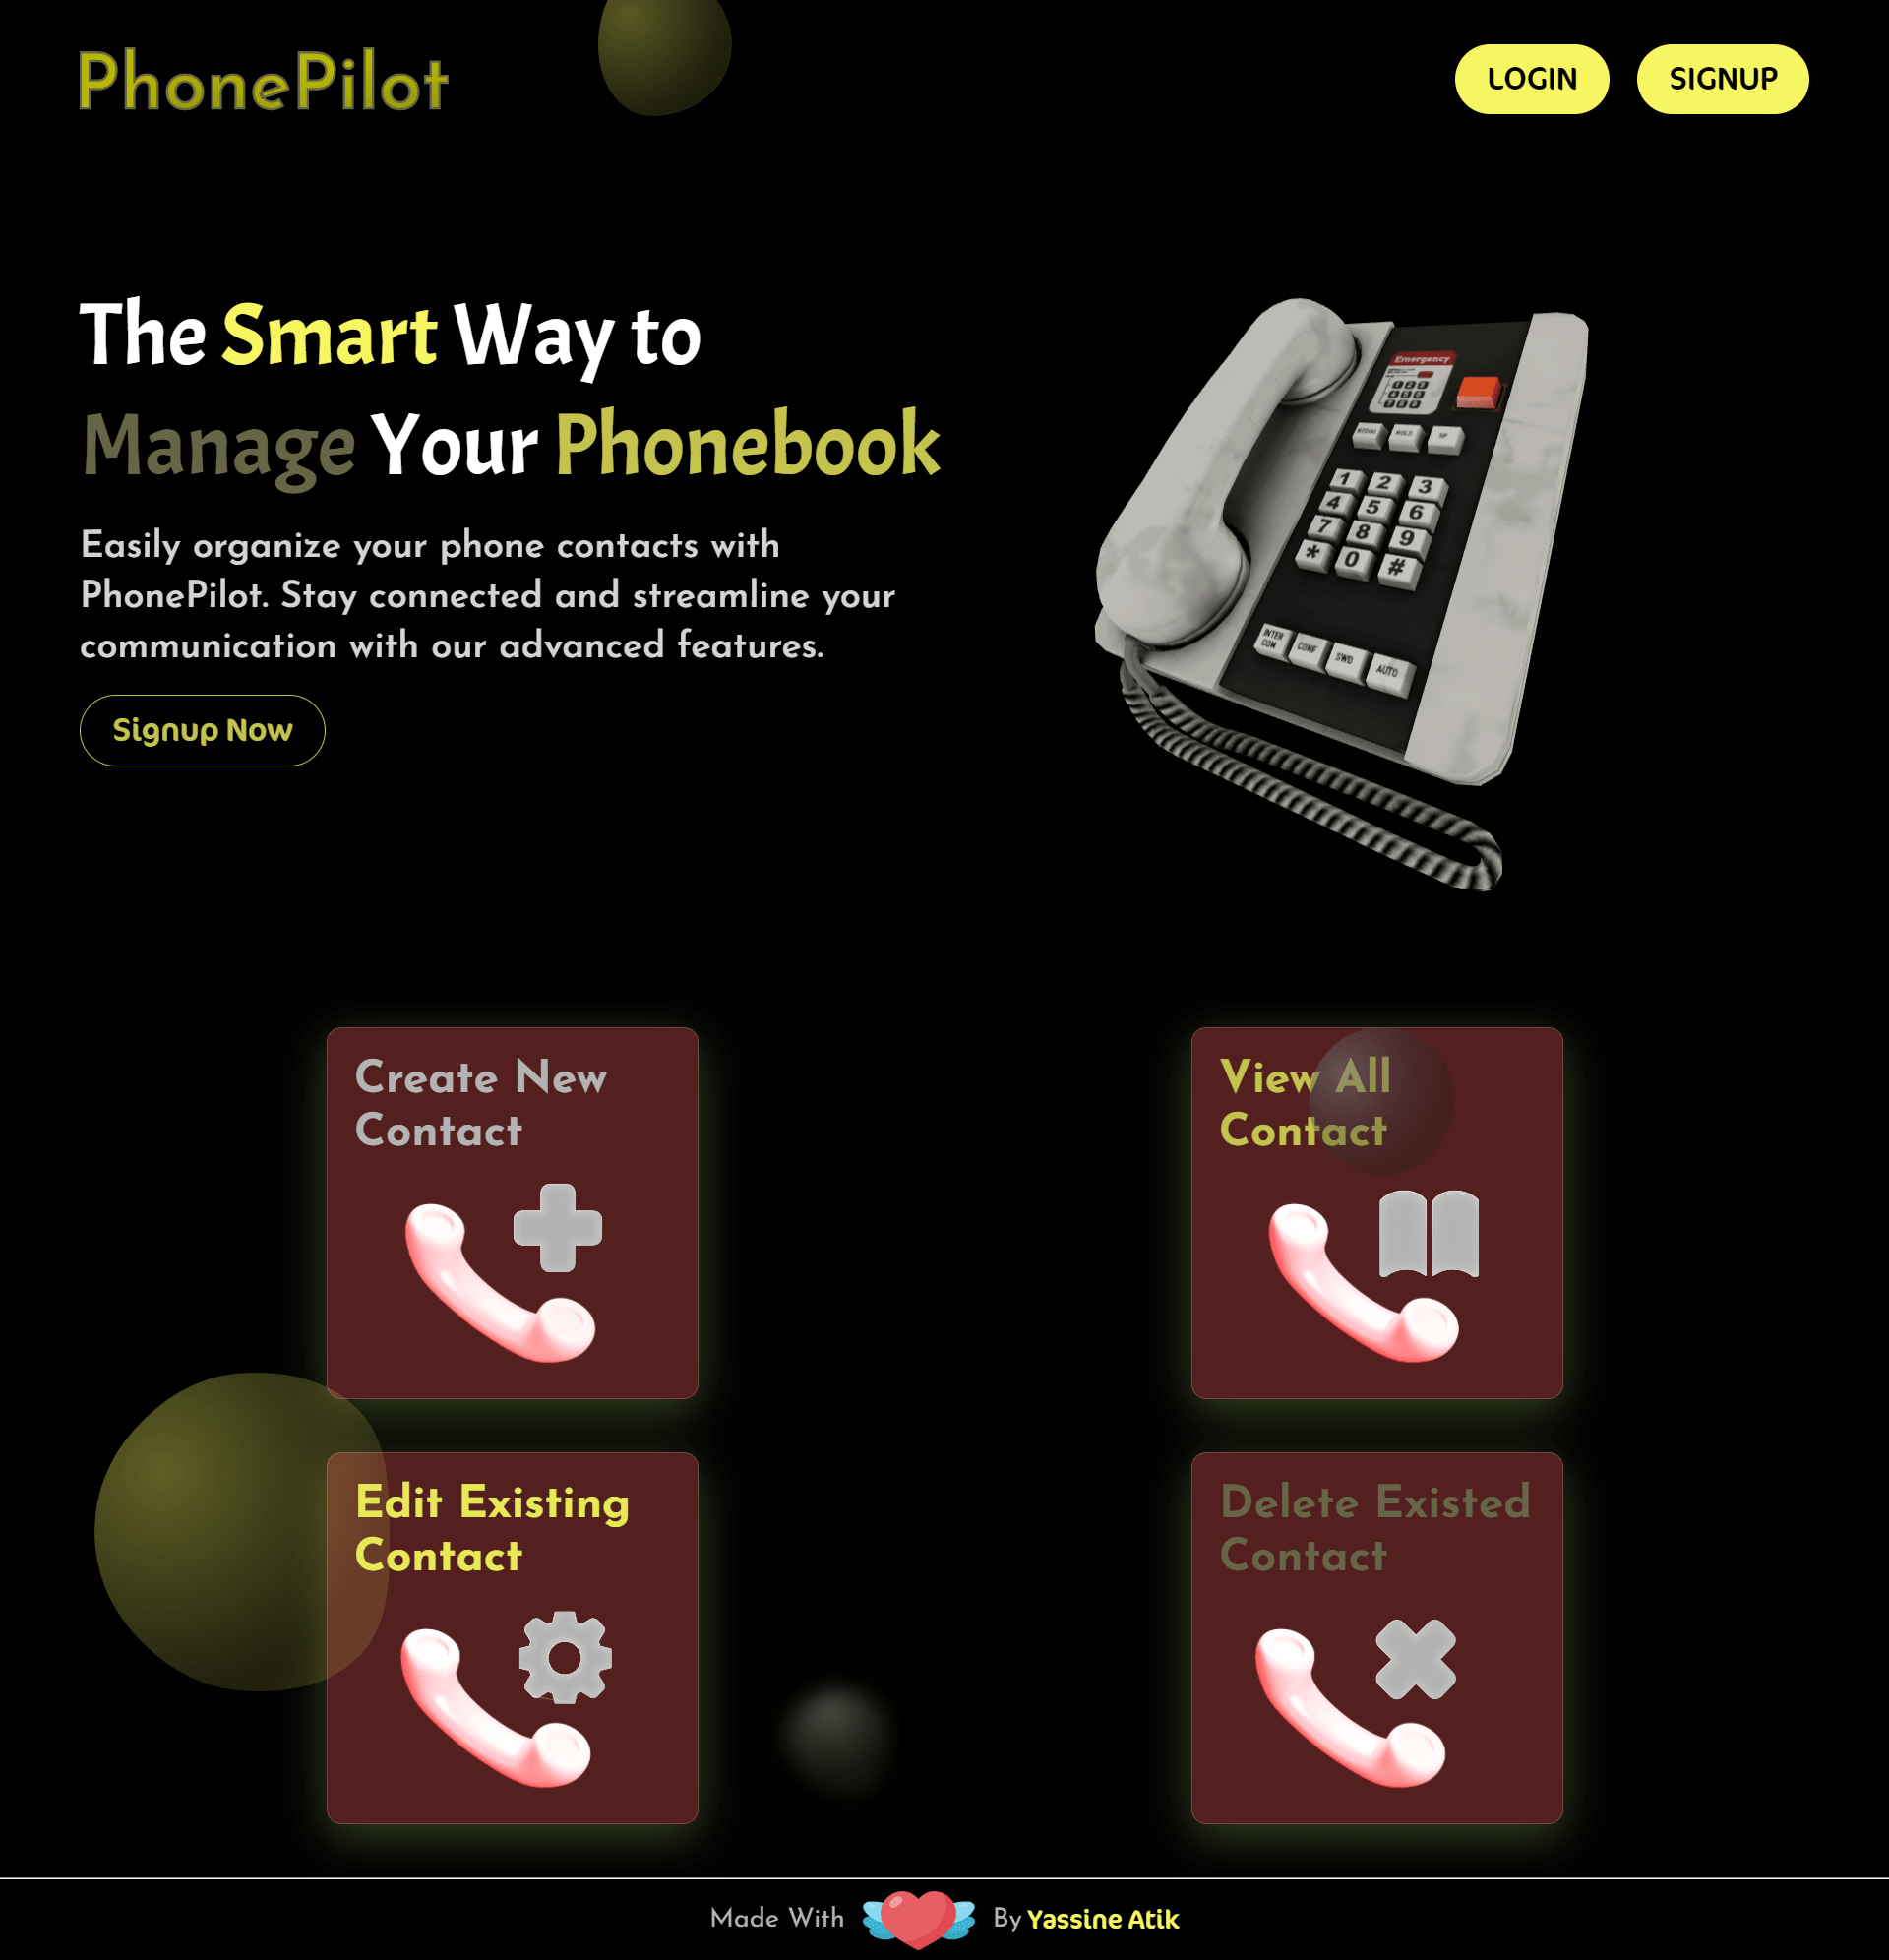Toggle the SIGNUP dropdown option
Screen dimensions: 1889x1960
[1723, 79]
